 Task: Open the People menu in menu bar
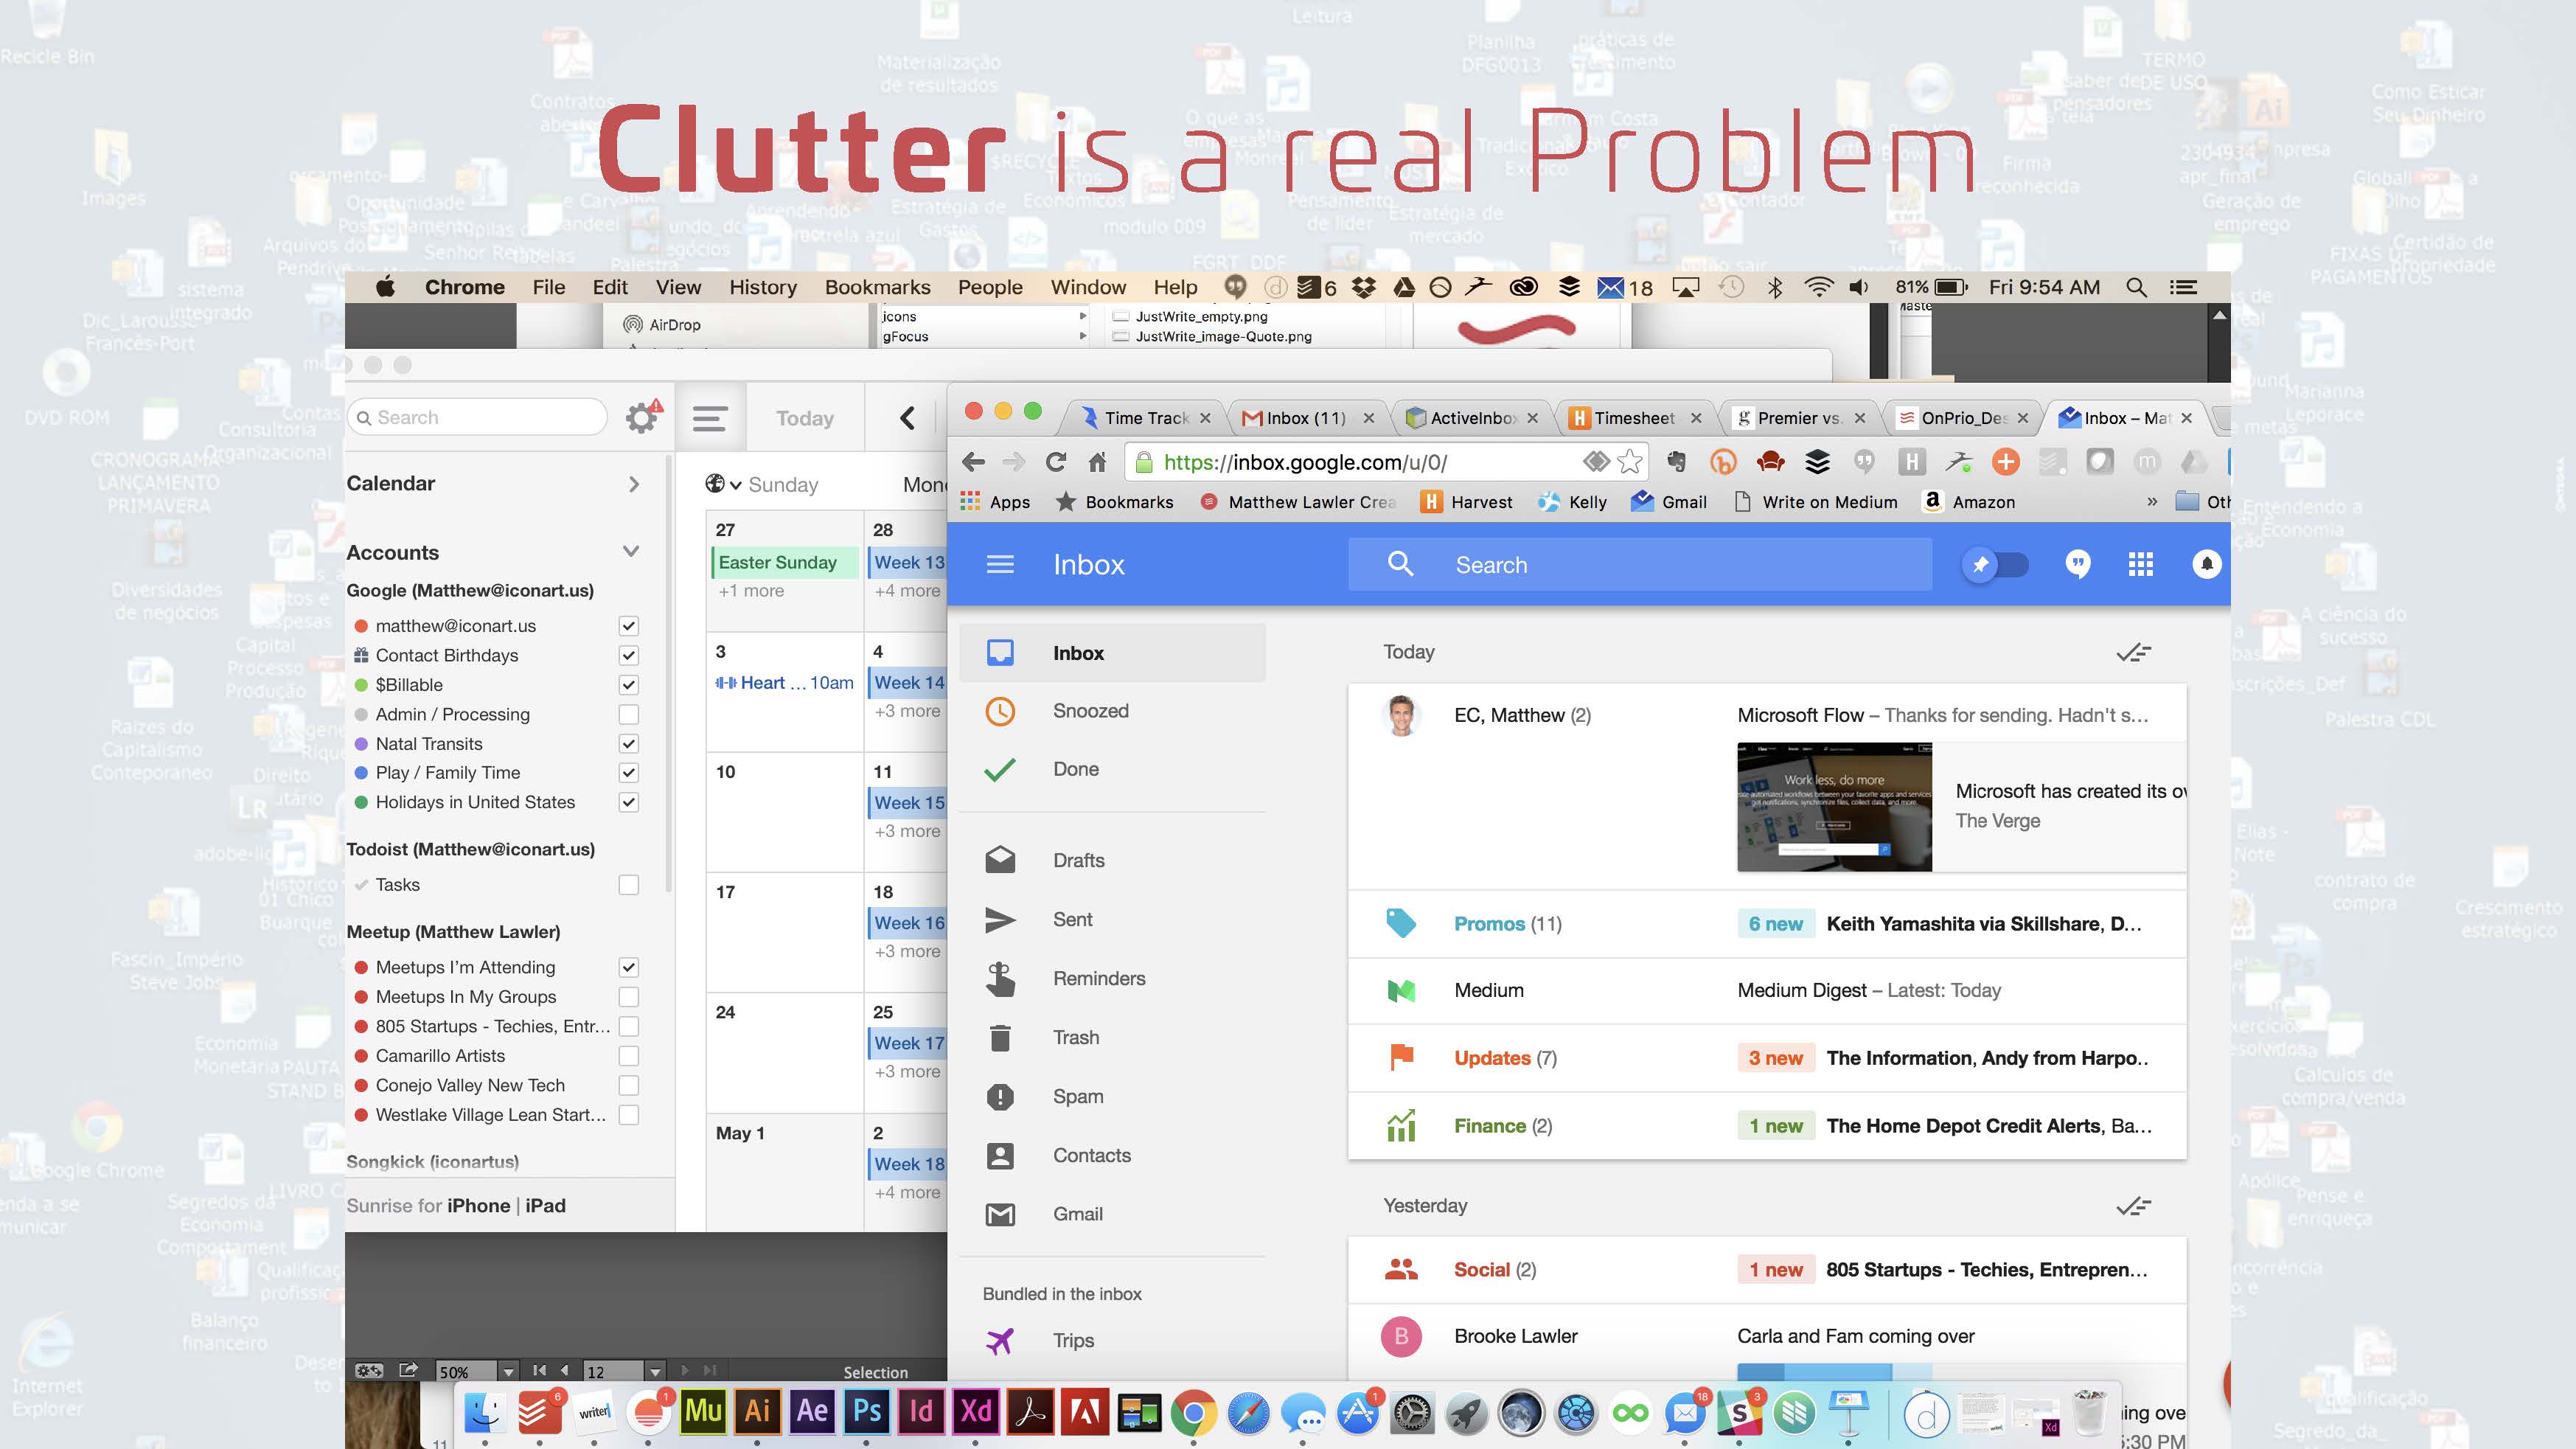tap(990, 288)
